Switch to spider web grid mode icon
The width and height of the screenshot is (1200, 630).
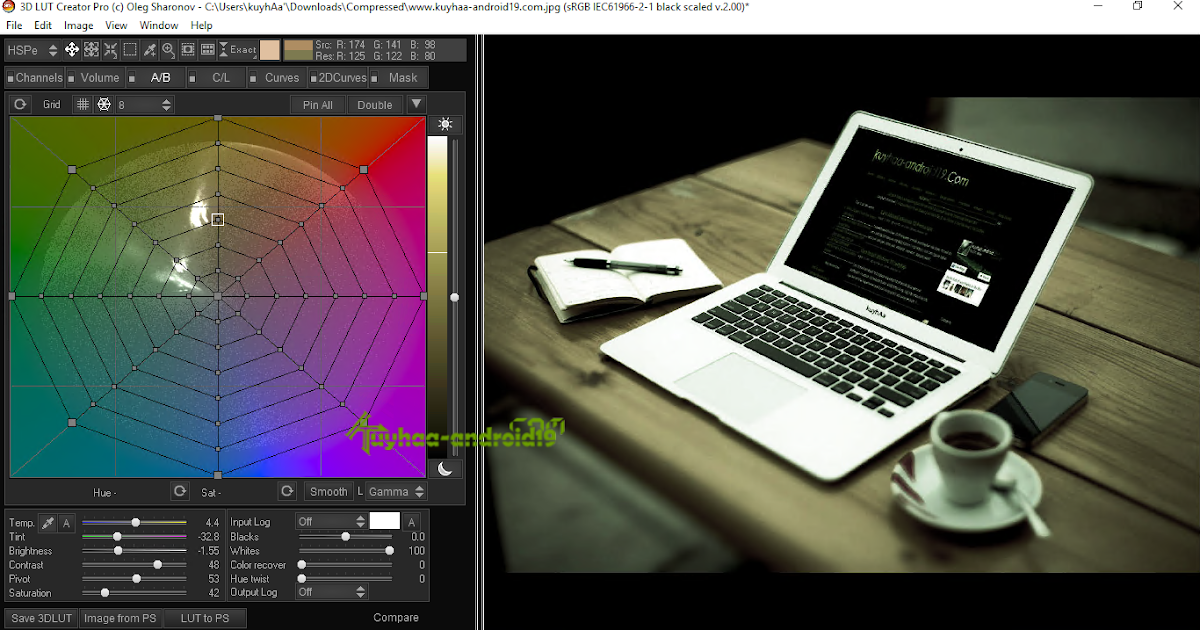click(103, 104)
